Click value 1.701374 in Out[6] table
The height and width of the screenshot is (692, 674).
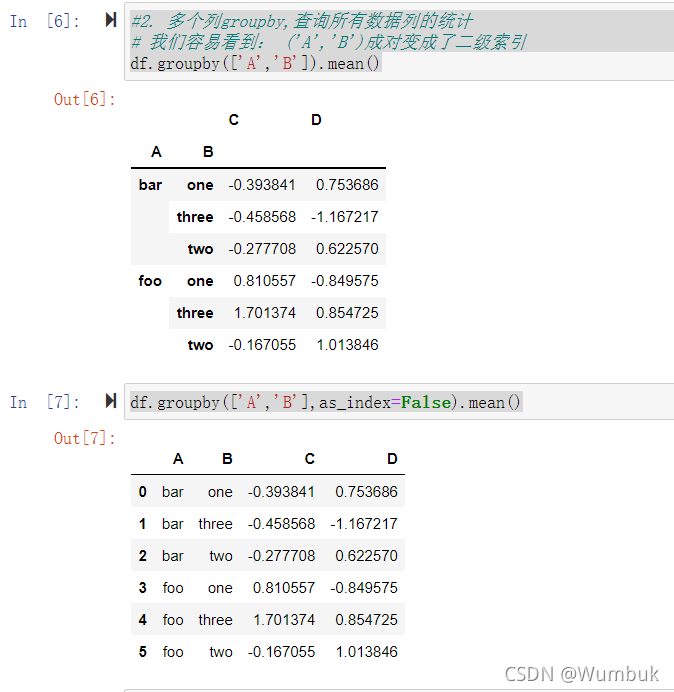pyautogui.click(x=265, y=313)
